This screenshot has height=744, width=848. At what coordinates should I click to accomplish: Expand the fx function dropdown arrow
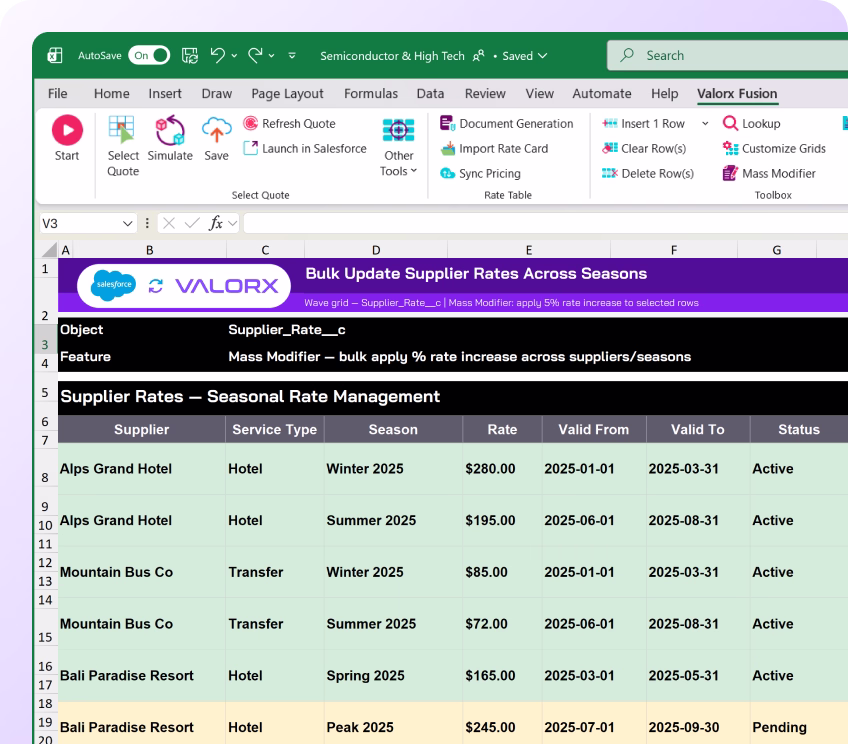[x=233, y=223]
